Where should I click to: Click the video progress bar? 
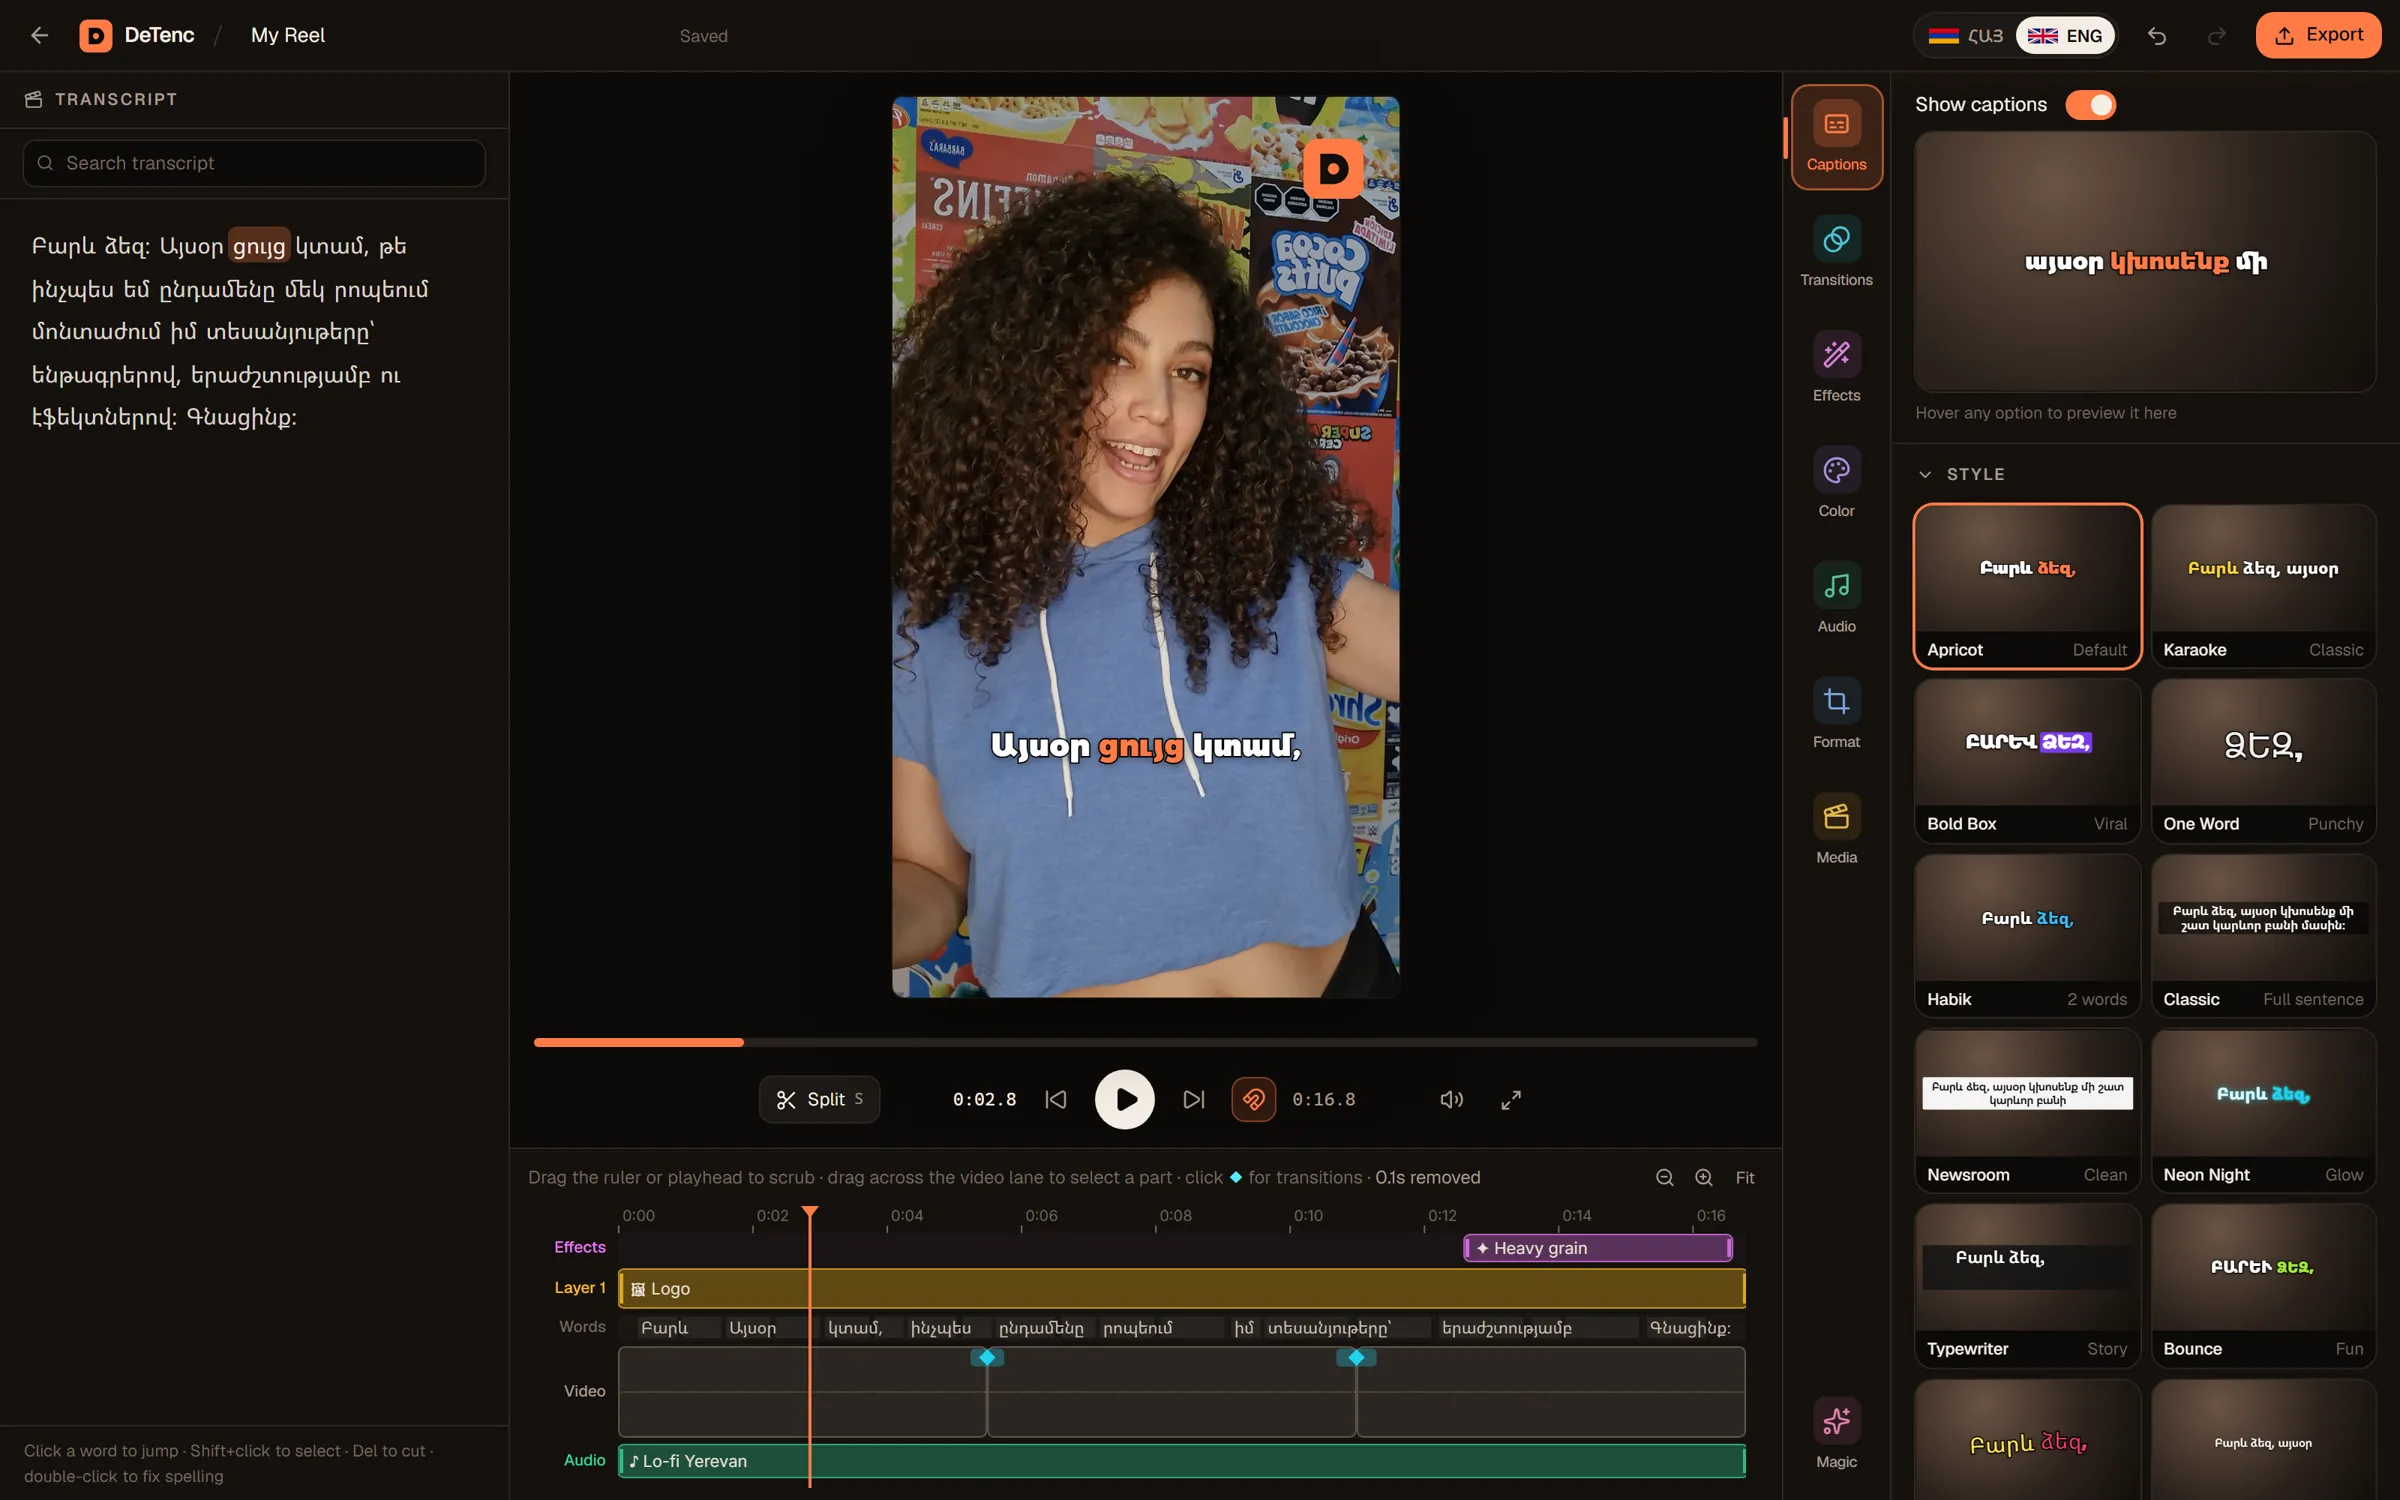point(1145,1042)
